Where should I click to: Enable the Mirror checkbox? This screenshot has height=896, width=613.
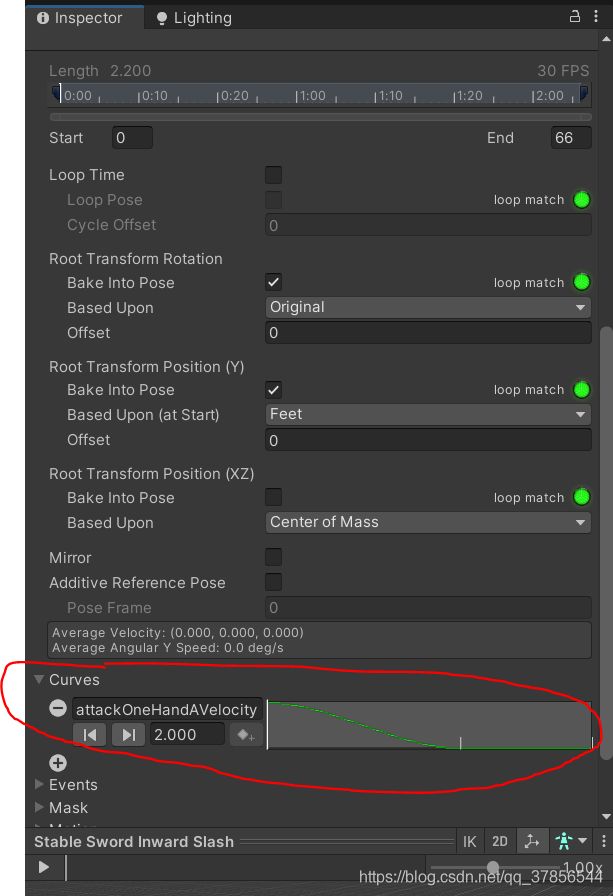tap(273, 557)
